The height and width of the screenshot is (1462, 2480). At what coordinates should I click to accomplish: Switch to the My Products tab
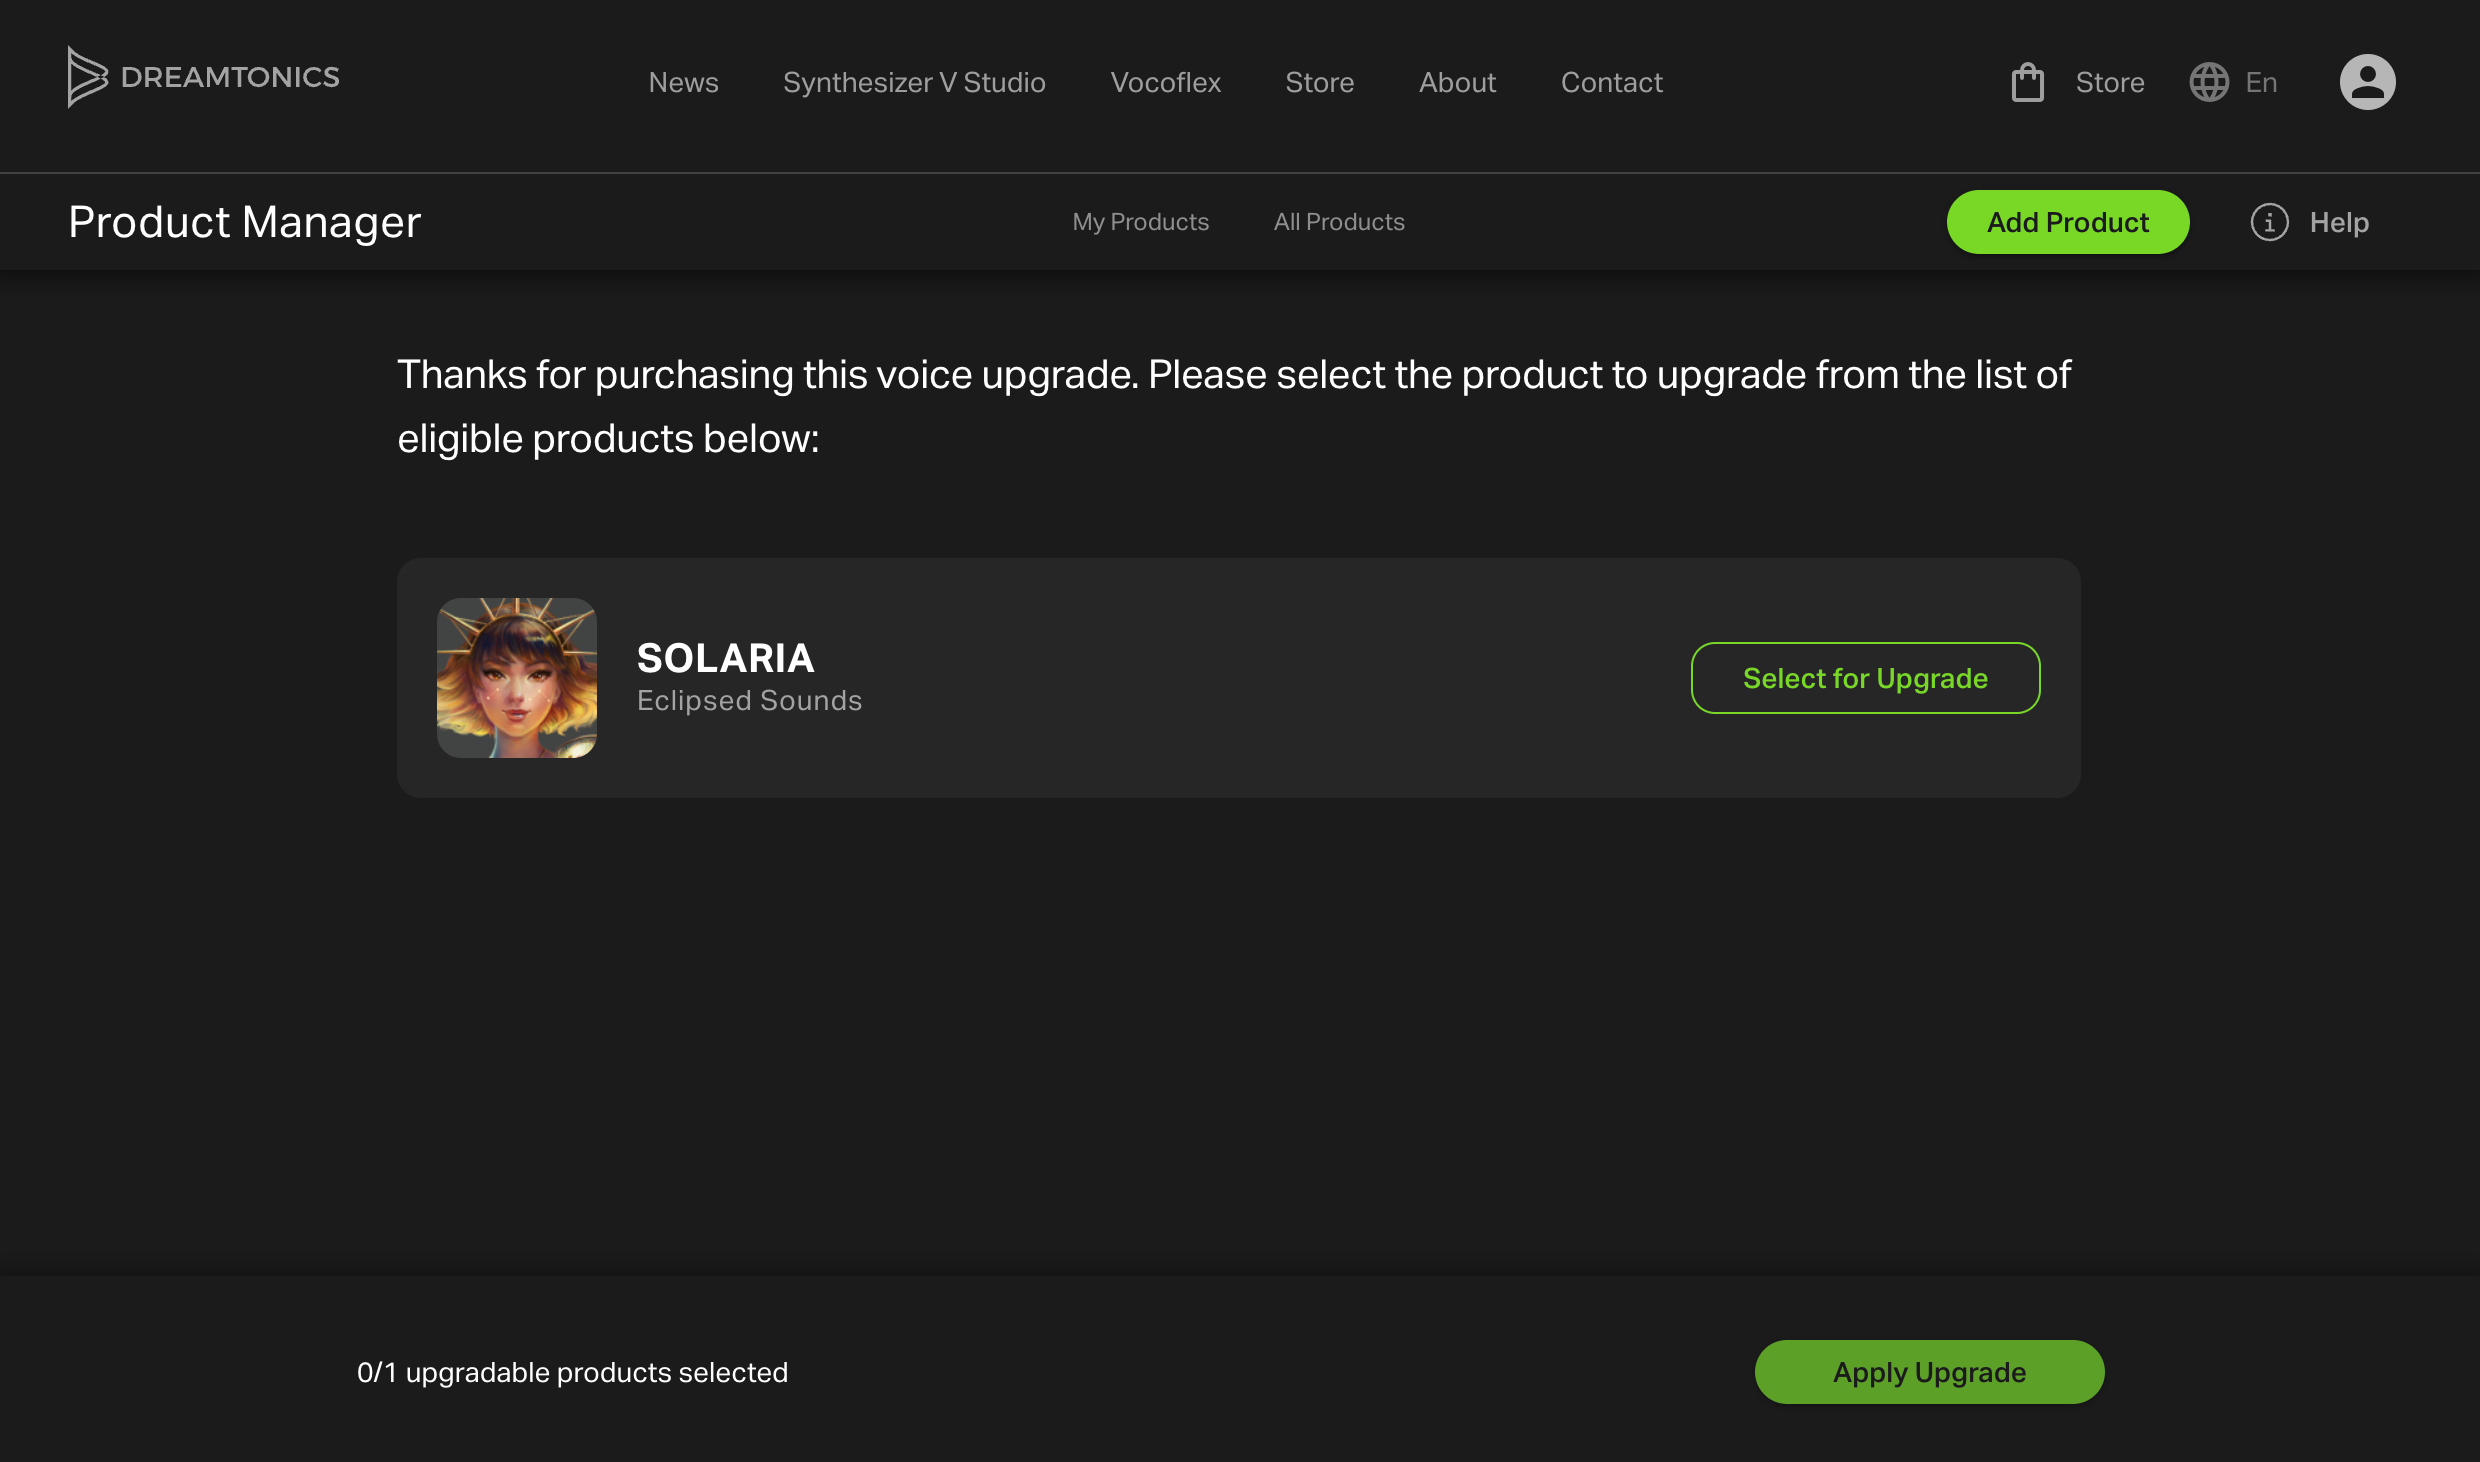1140,222
